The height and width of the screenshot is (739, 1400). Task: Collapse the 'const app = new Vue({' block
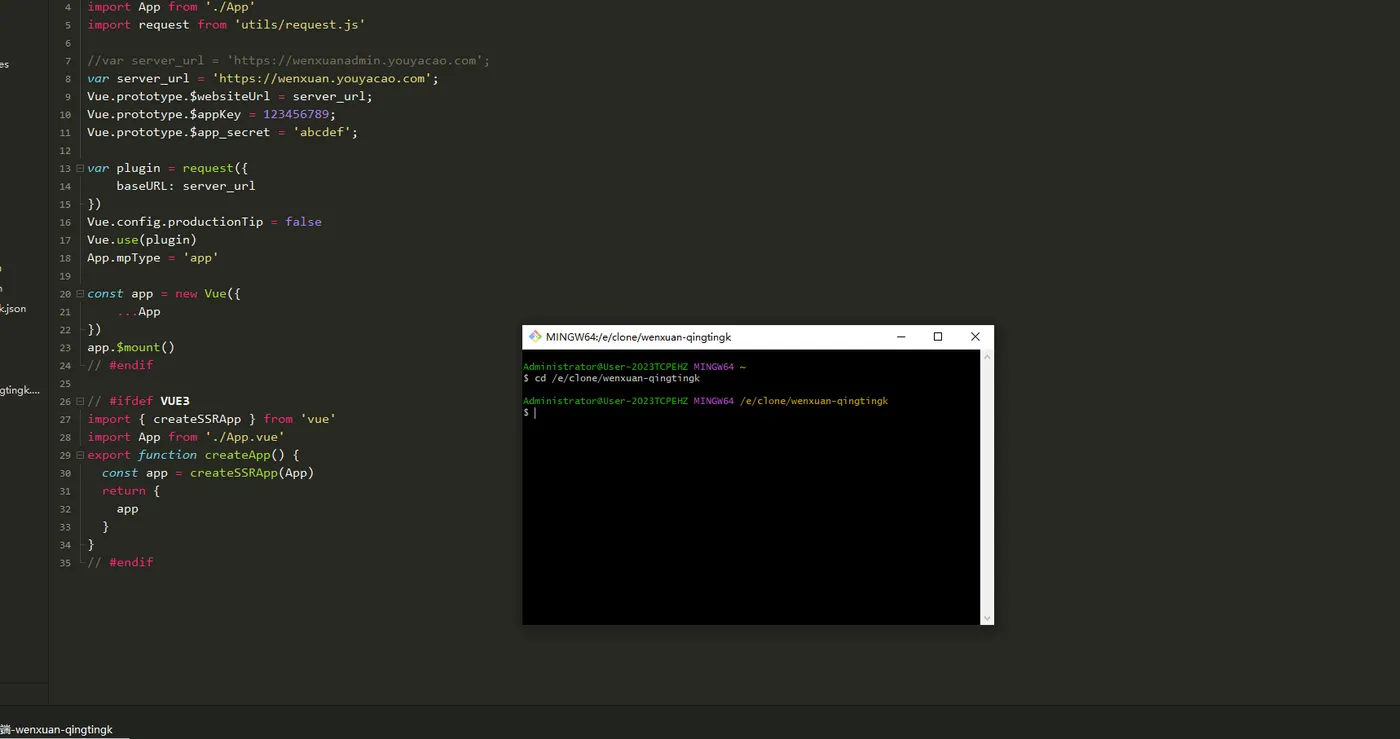pos(80,294)
